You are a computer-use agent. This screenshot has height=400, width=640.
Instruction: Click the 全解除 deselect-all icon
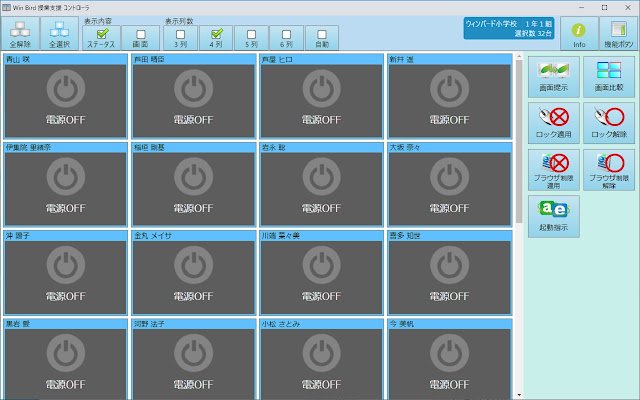coord(20,33)
